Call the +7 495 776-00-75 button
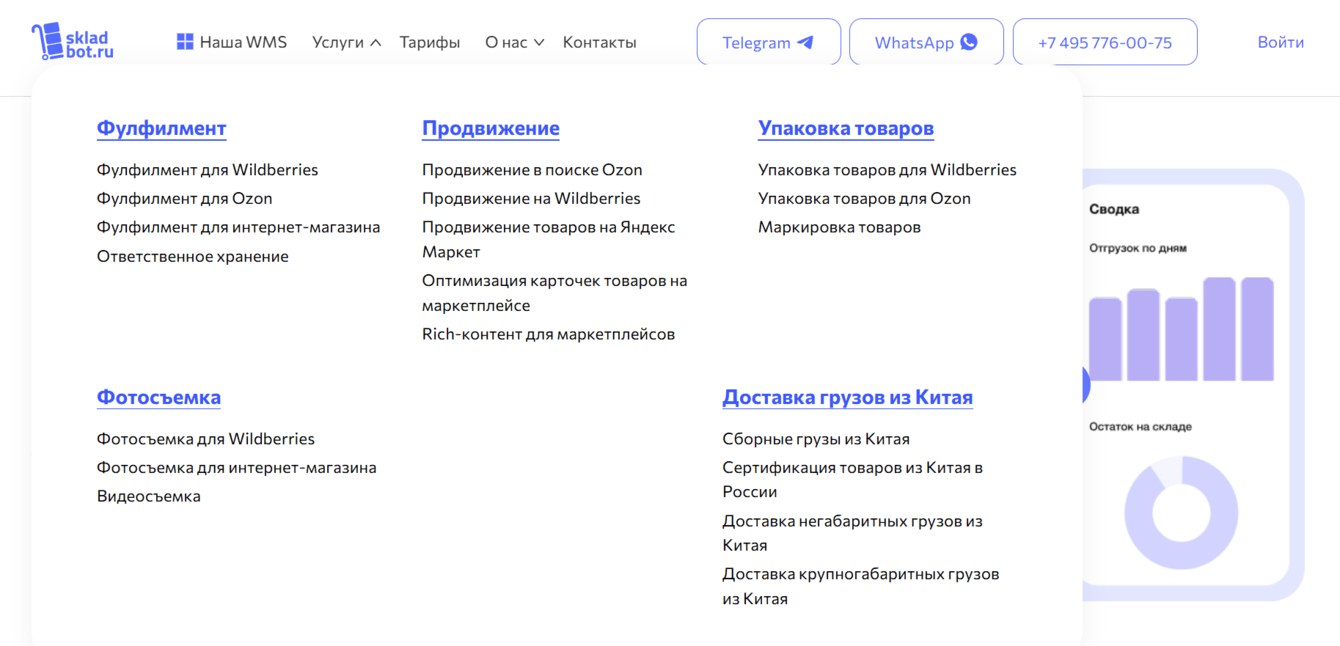Screen dimensions: 1340x646 pyautogui.click(x=1105, y=42)
